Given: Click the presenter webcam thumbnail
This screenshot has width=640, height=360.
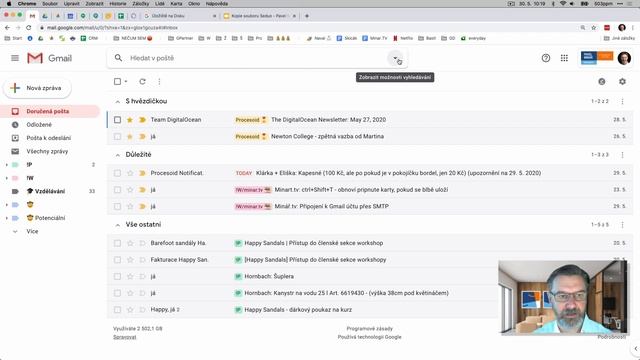Looking at the screenshot, I should click(x=562, y=298).
